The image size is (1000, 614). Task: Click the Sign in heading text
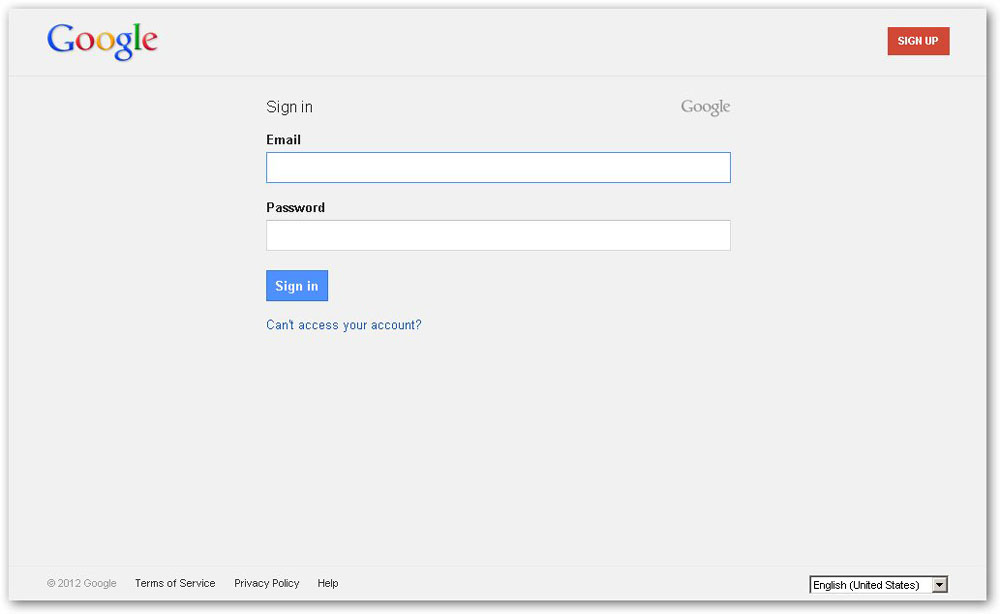point(289,107)
